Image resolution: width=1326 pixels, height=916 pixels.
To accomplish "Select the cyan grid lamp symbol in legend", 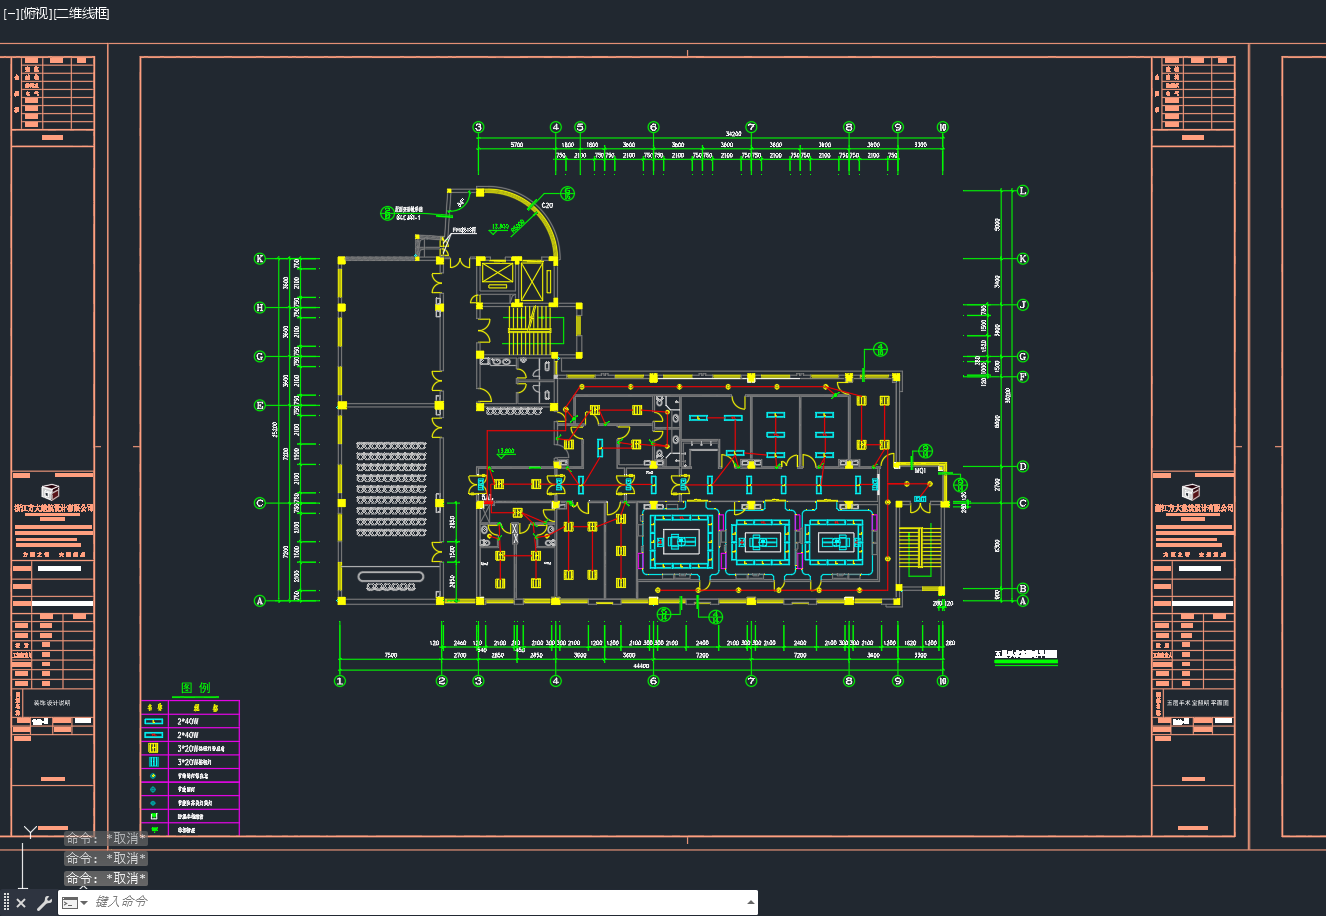I will pos(154,762).
